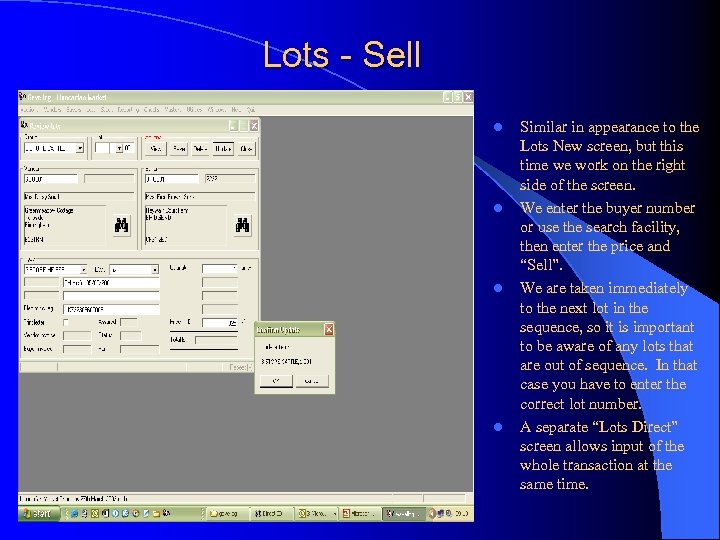The image size is (720, 540).
Task: Click the system tray clock
Action: pyautogui.click(x=461, y=513)
